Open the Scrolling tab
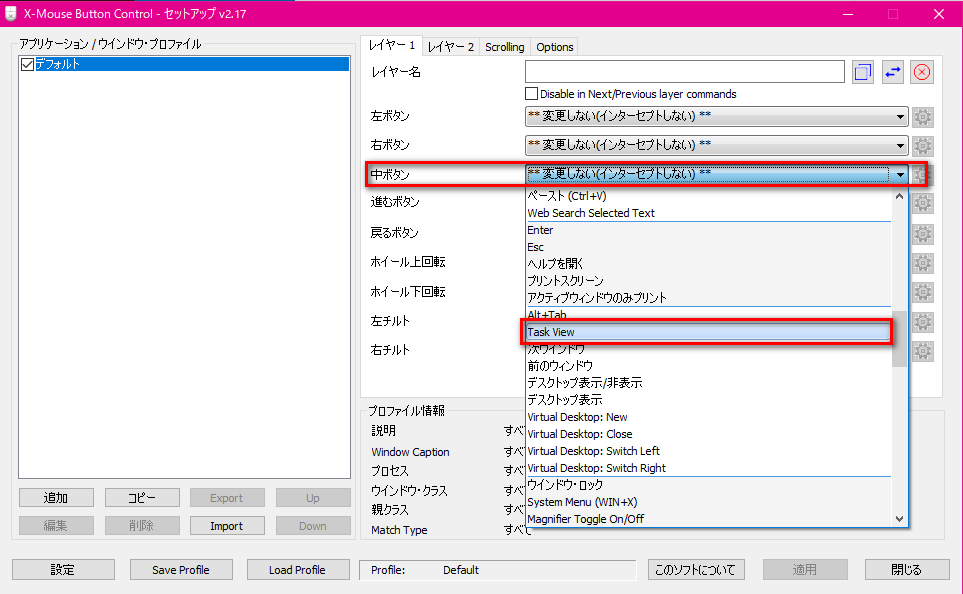Viewport: 963px width, 594px height. tap(504, 47)
